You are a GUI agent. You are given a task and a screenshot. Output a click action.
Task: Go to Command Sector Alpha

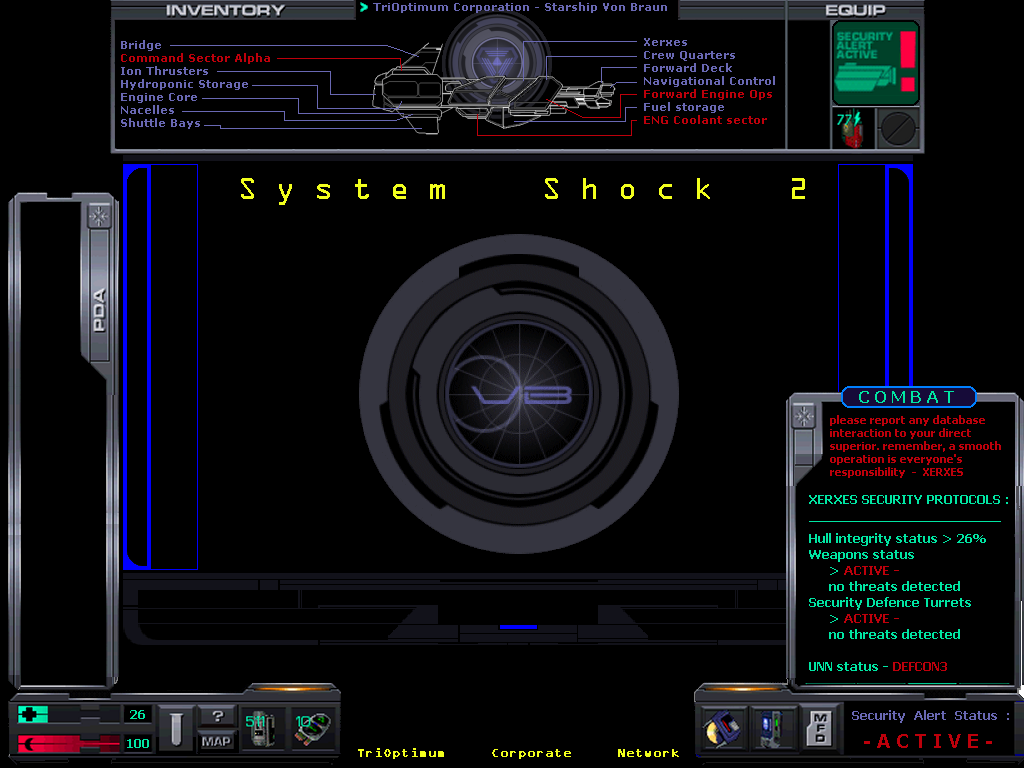click(195, 58)
